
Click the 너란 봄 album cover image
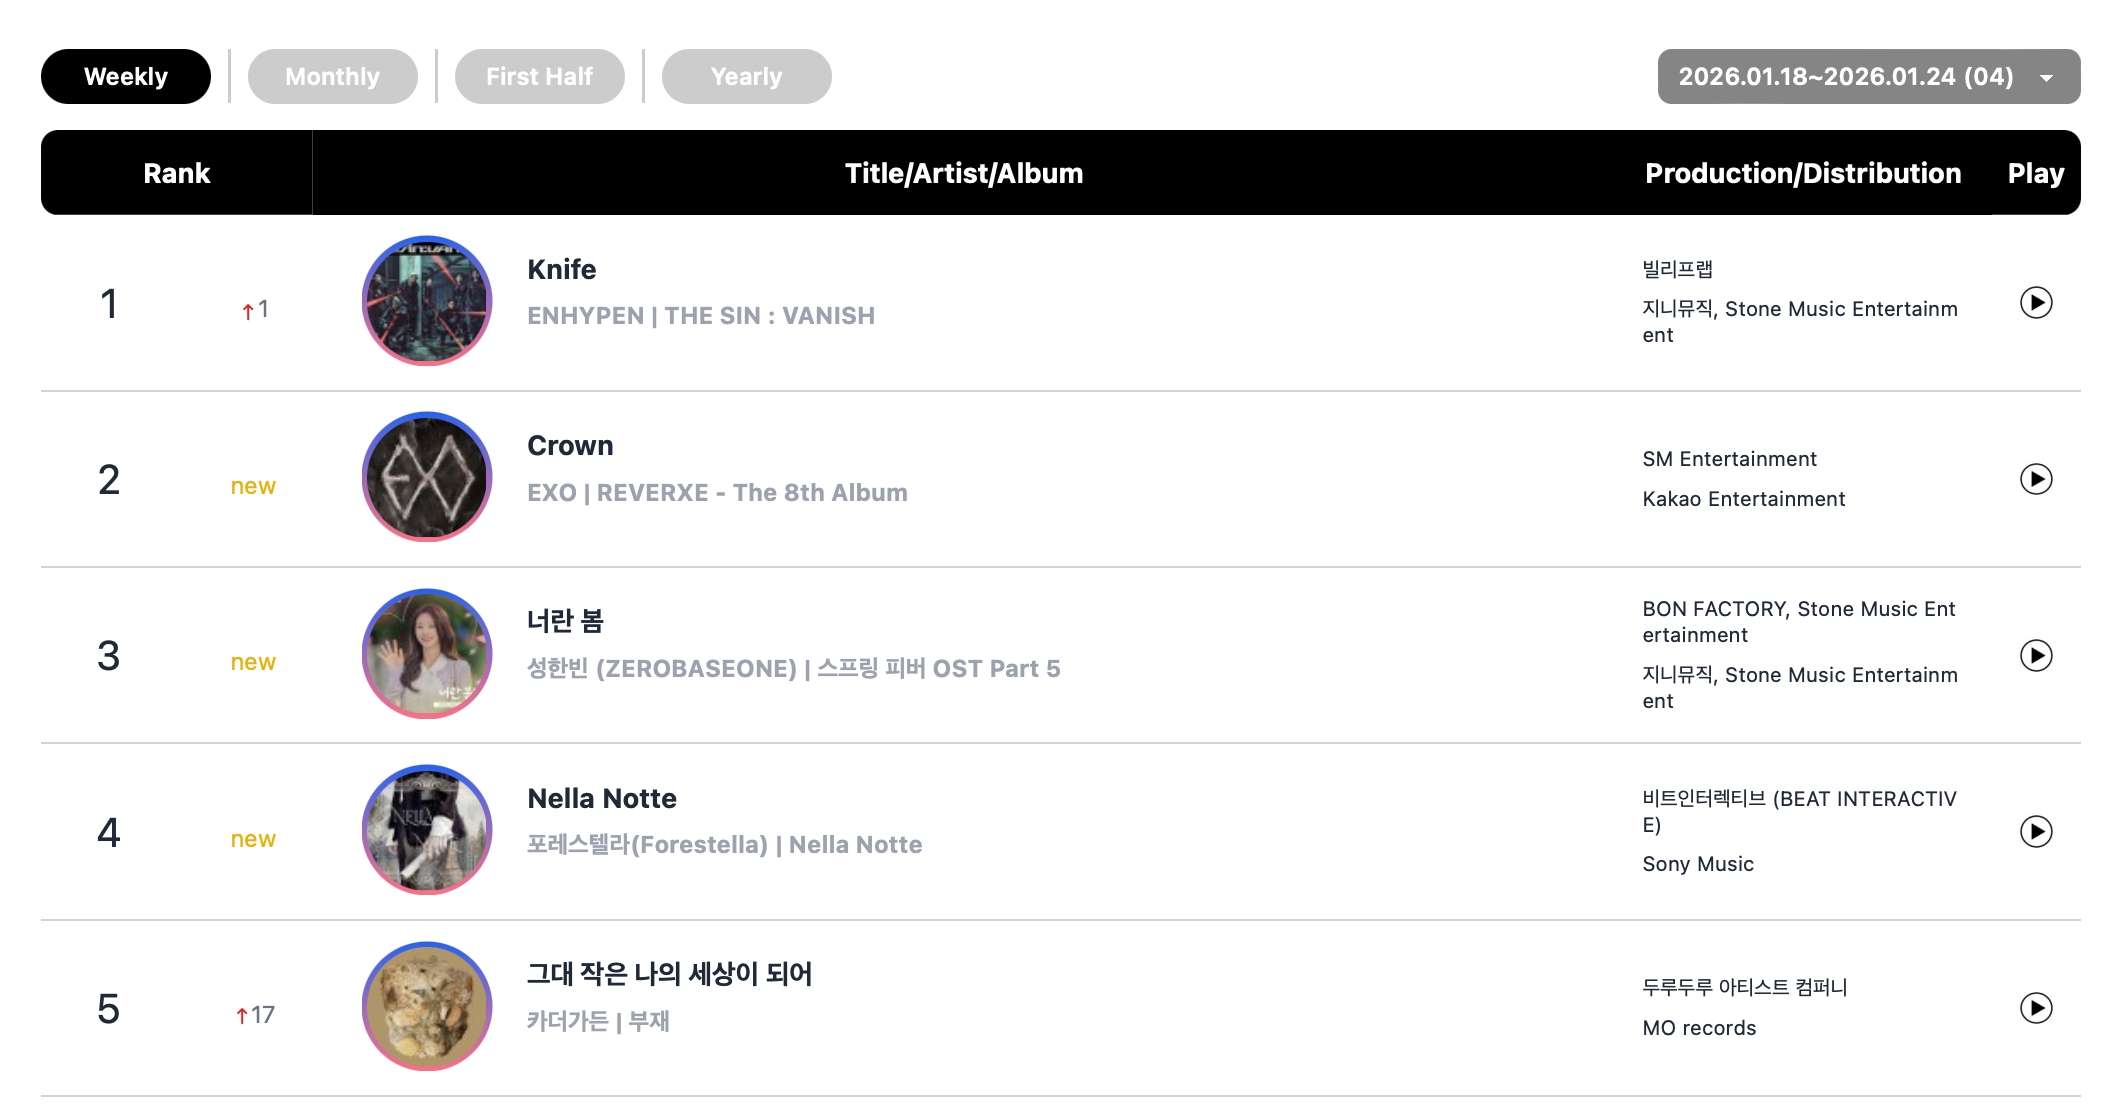(427, 654)
